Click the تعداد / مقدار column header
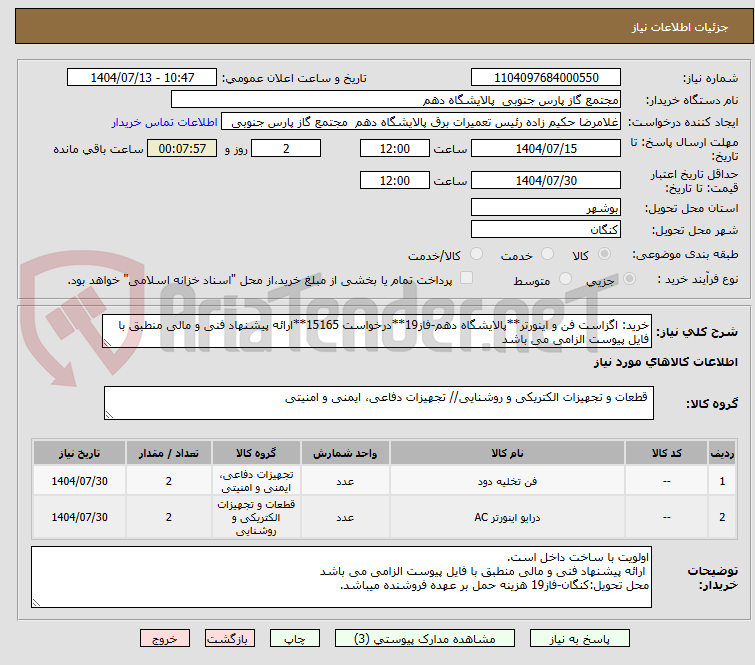 [169, 453]
